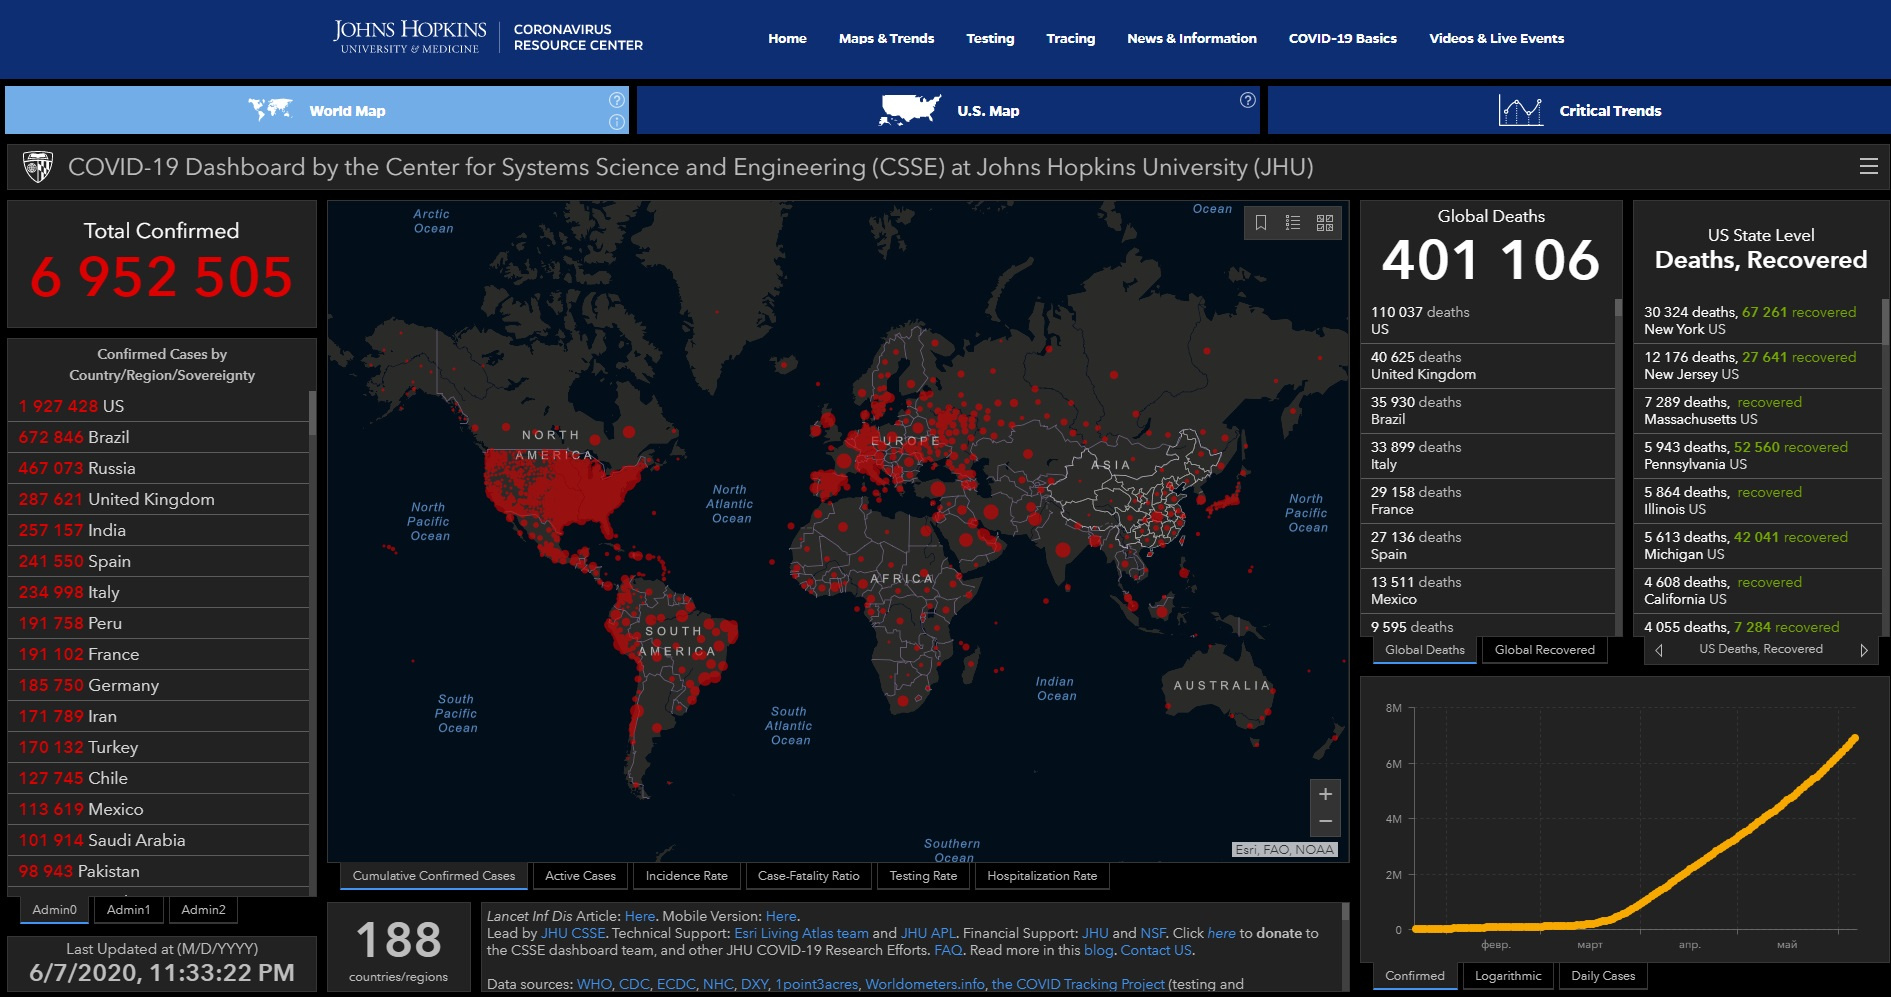Open the Tracing navigation menu
Viewport: 1891px width, 997px height.
pos(1070,38)
